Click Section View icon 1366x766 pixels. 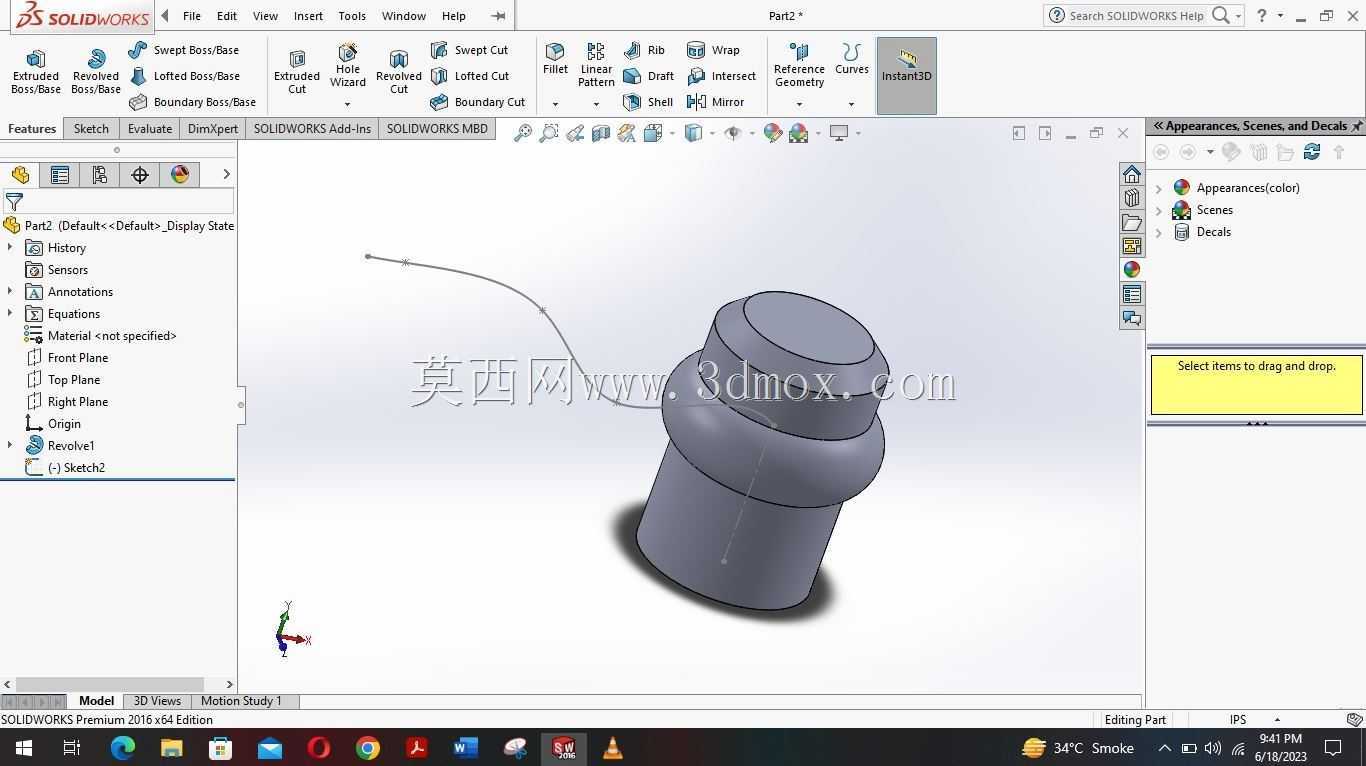(x=600, y=133)
